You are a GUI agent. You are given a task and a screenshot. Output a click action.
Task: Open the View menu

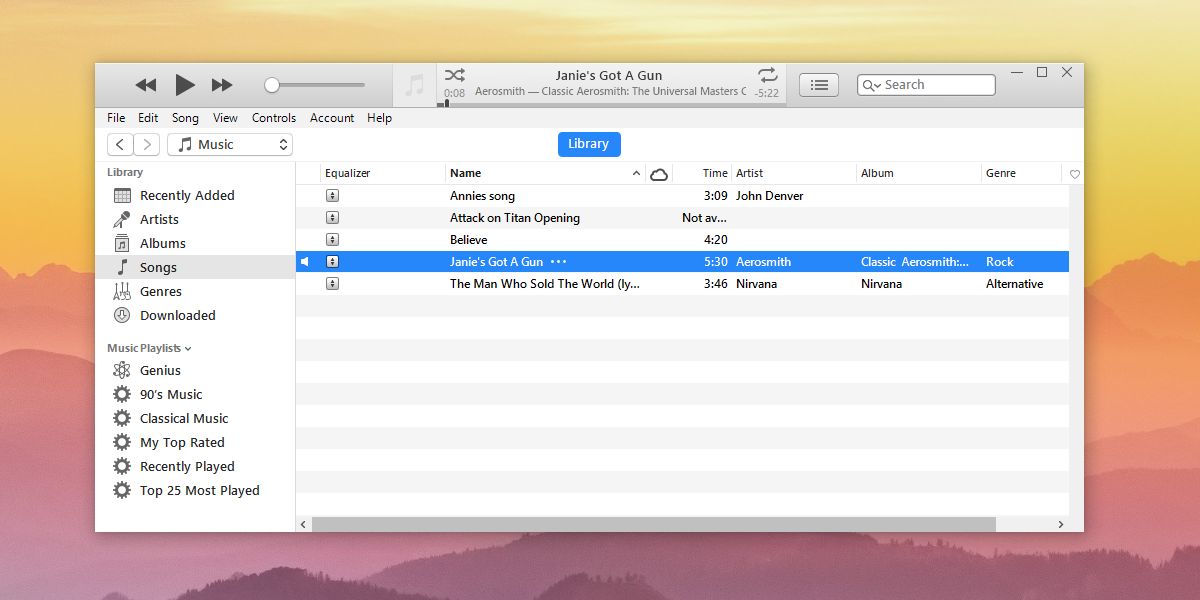[x=225, y=118]
